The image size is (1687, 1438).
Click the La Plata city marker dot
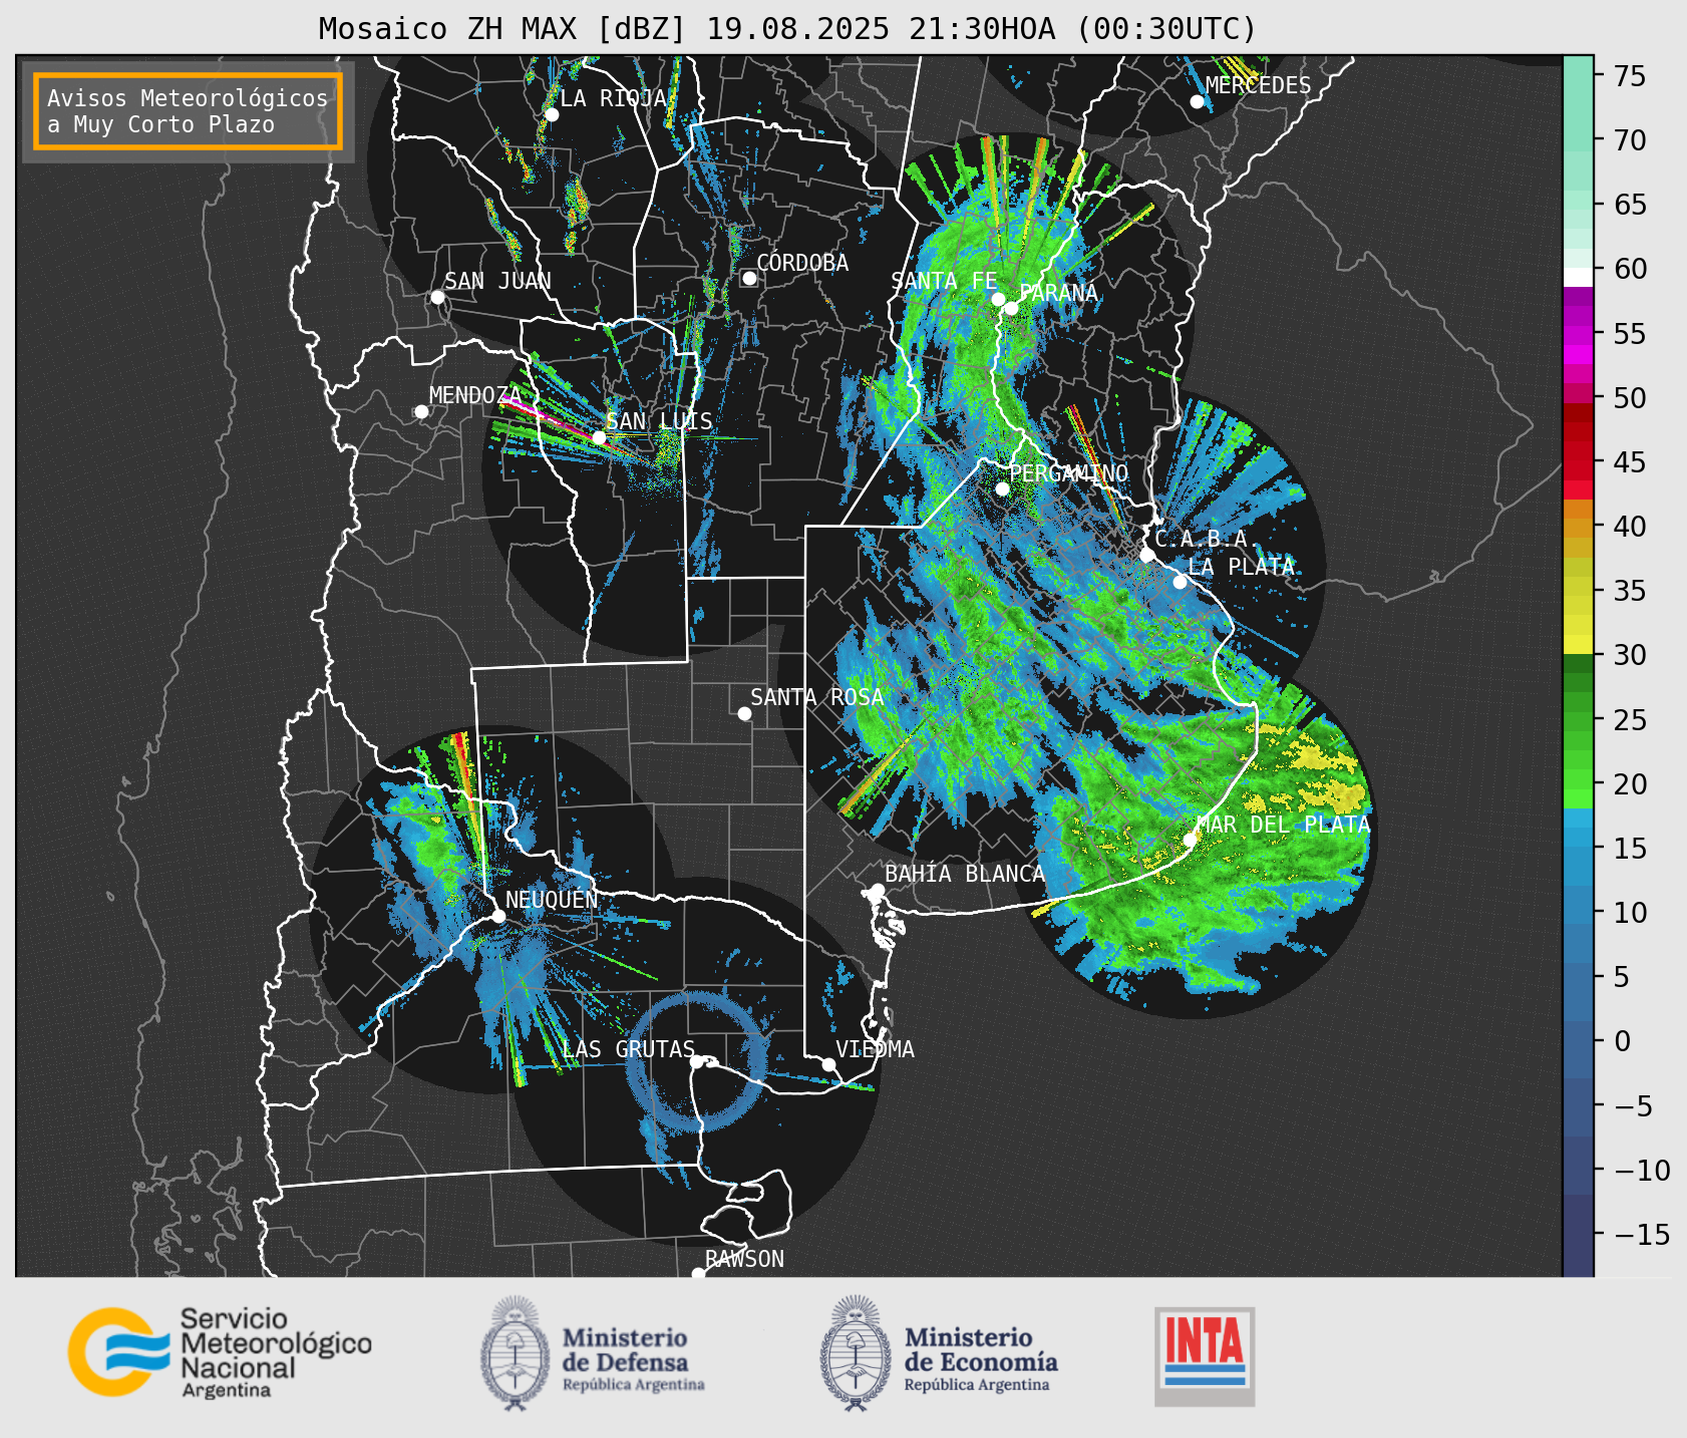pyautogui.click(x=1180, y=582)
